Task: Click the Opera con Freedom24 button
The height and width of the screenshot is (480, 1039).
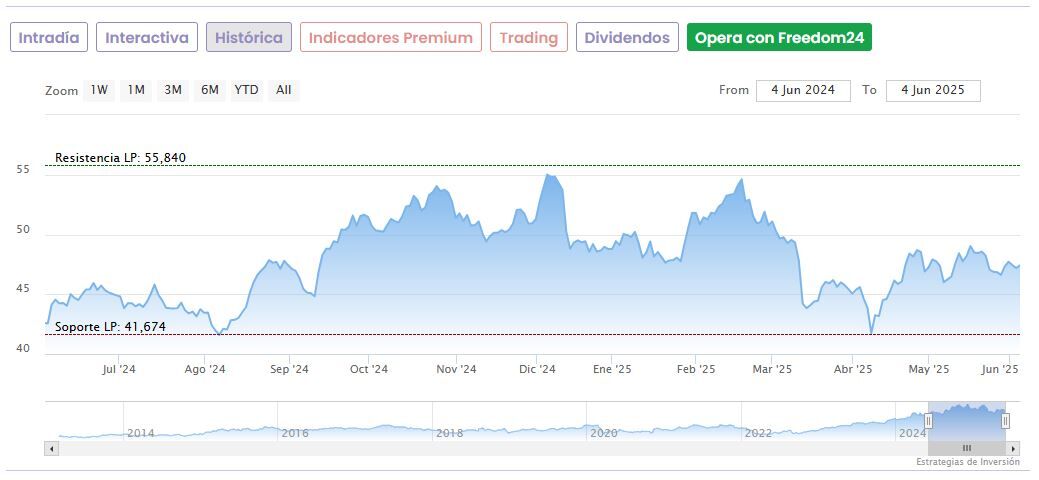Action: tap(779, 38)
